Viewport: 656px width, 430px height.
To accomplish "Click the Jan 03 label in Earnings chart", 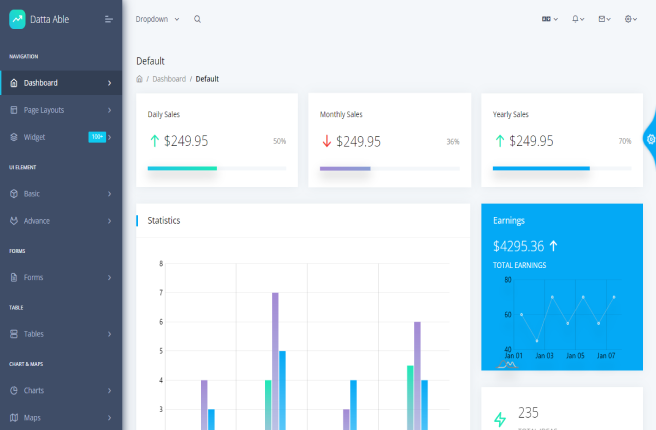I will [544, 356].
